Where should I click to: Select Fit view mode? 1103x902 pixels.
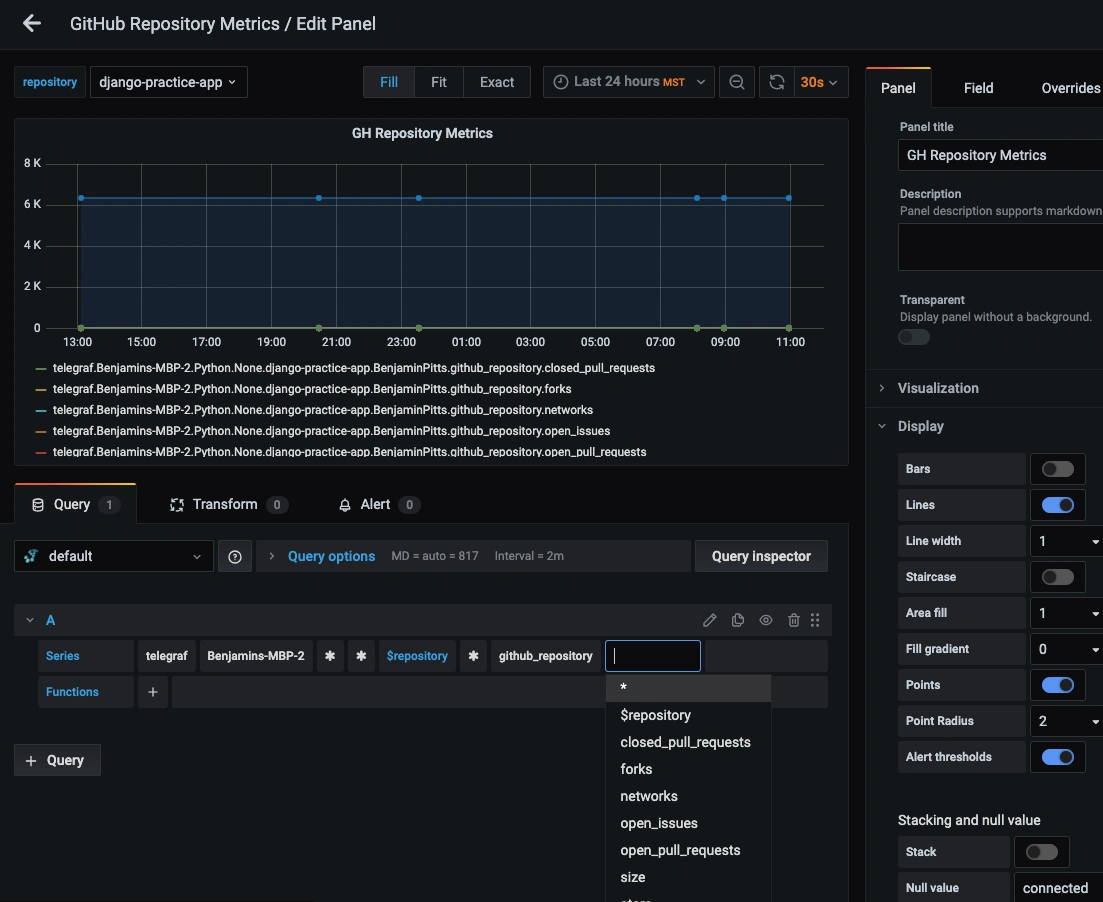tap(439, 82)
